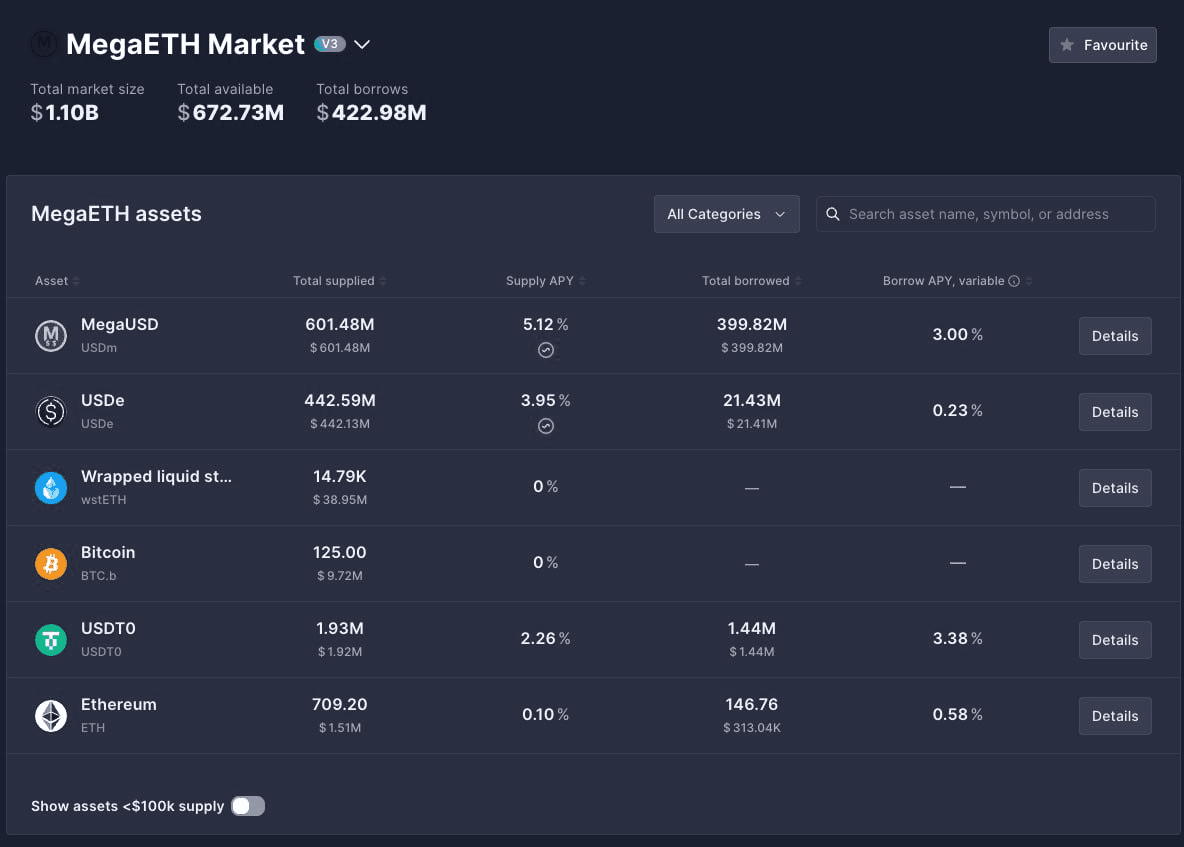This screenshot has height=847, width=1184.
Task: Select the USDe asset name
Action: click(103, 401)
